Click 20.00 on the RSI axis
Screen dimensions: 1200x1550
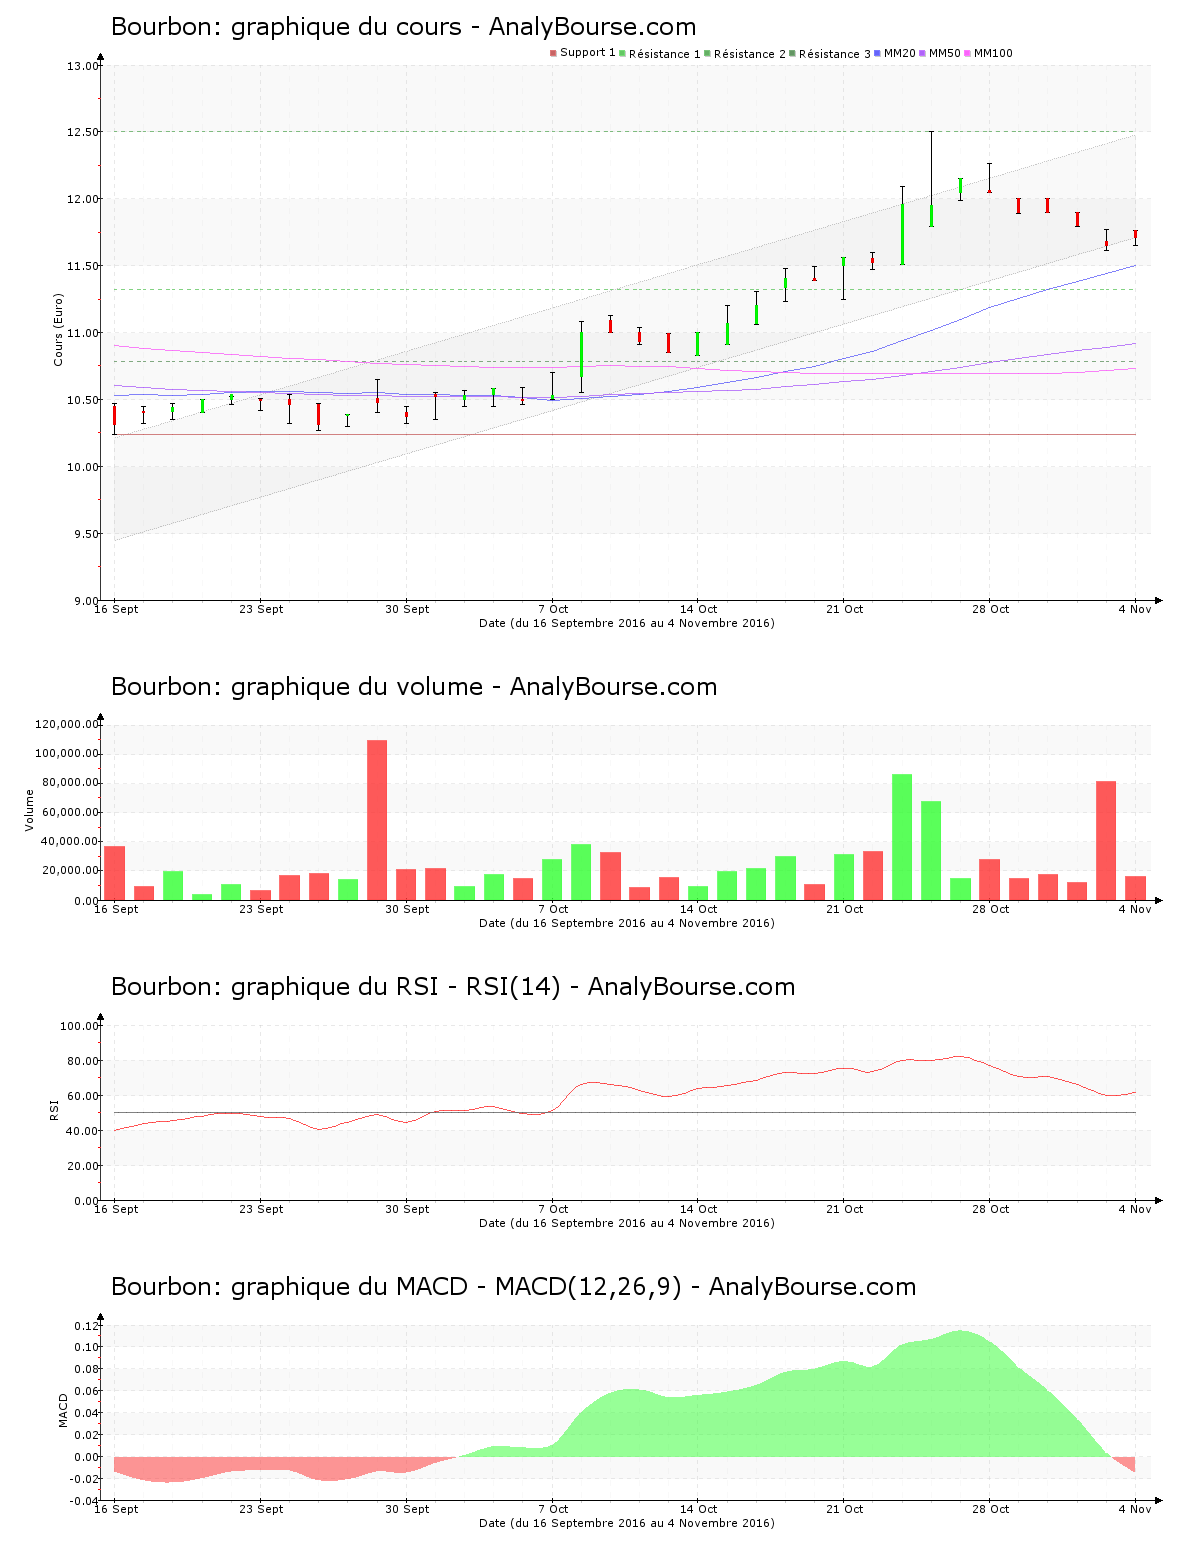[82, 1166]
